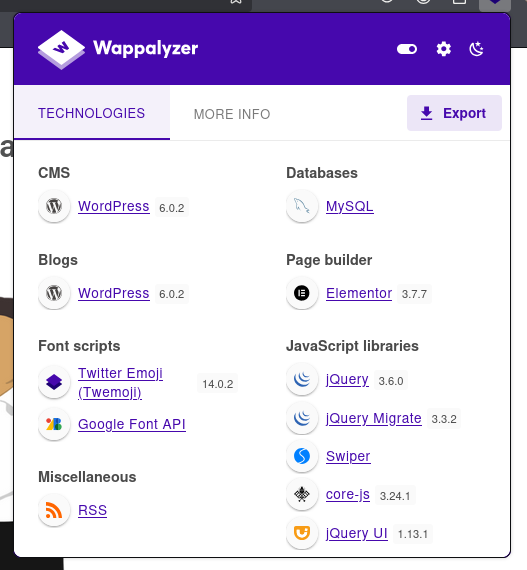The height and width of the screenshot is (570, 527).
Task: Click the Twitter Emoji icon
Action: tap(54, 382)
